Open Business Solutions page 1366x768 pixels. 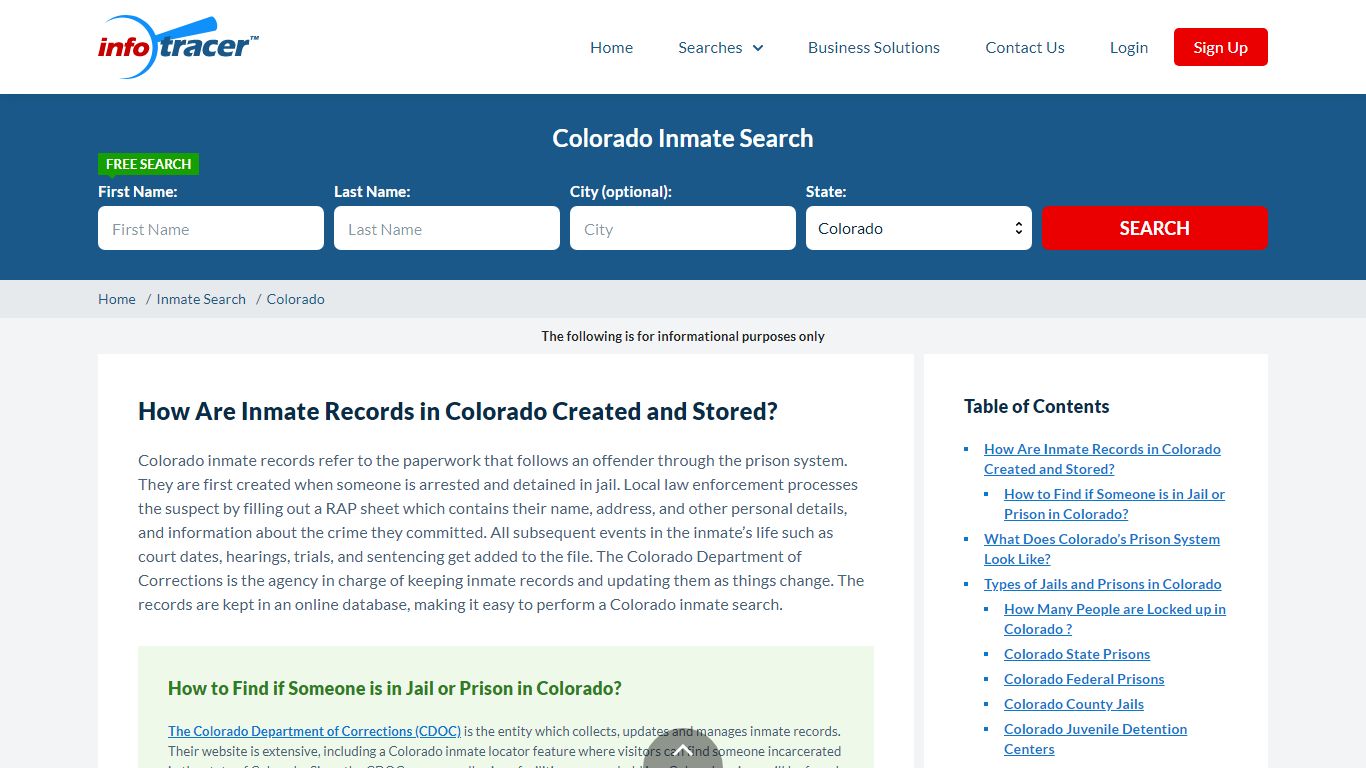pos(874,48)
